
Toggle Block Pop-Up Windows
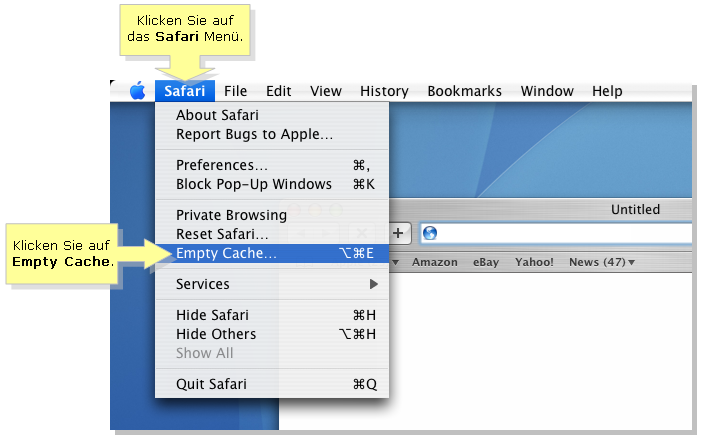click(272, 184)
